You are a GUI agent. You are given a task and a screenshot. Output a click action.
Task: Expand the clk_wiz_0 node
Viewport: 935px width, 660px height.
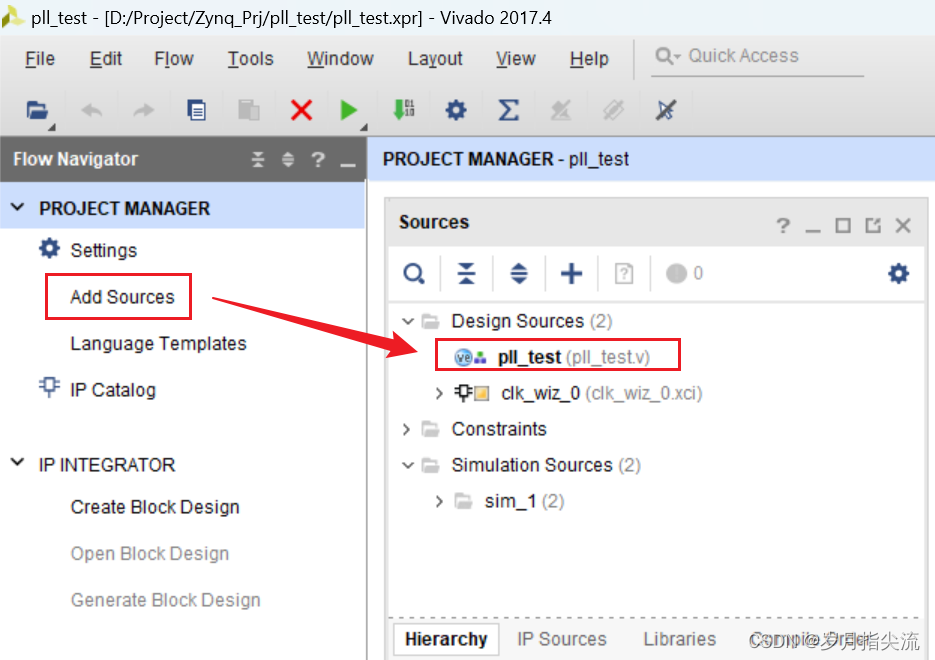point(439,393)
